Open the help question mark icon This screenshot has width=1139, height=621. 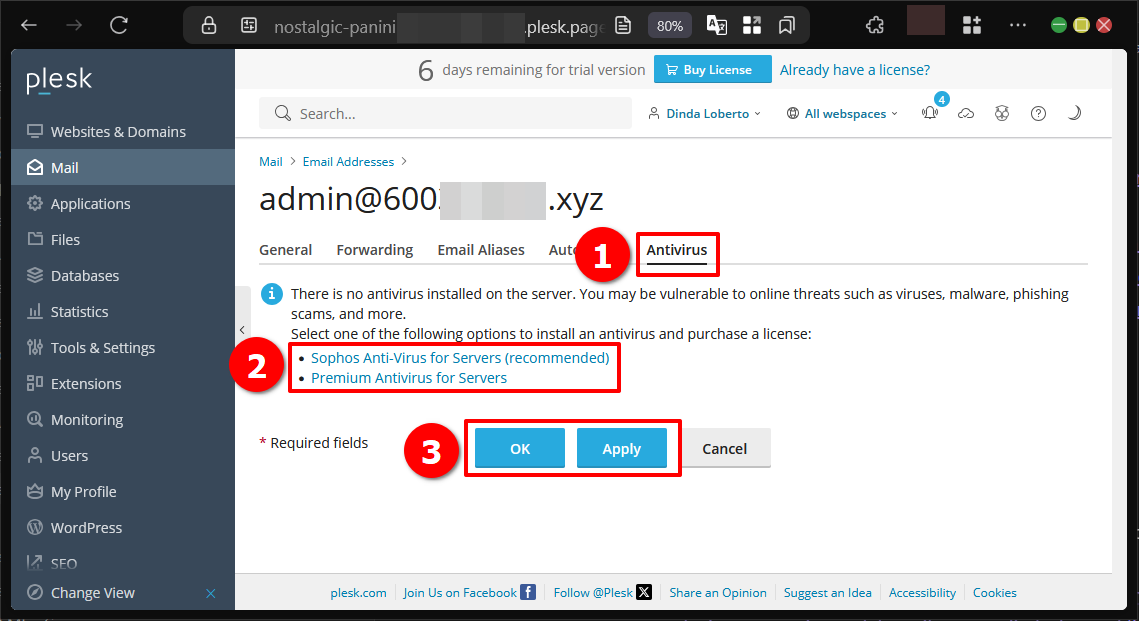click(1038, 114)
